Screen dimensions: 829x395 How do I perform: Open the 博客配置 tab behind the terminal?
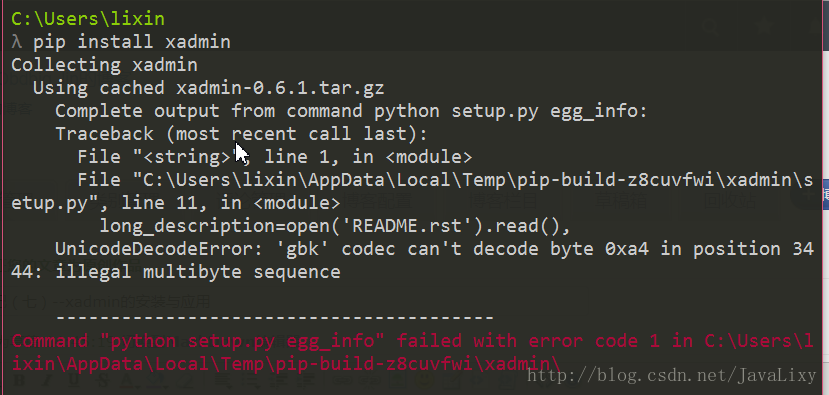[377, 200]
